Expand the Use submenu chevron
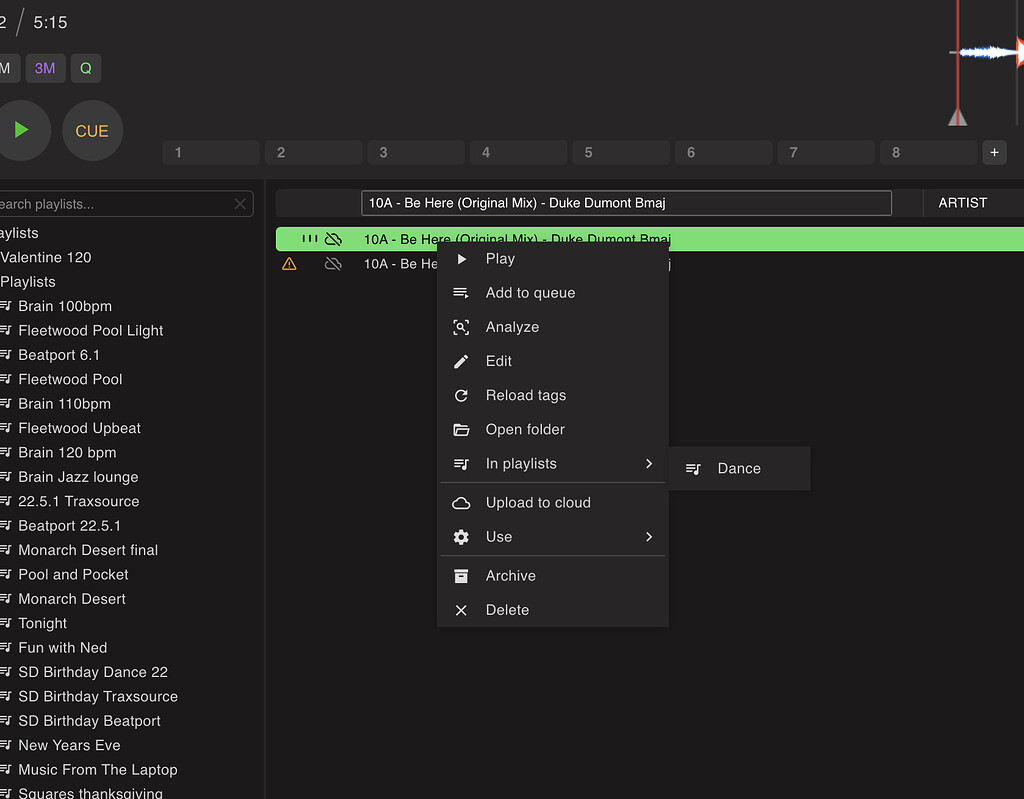Image resolution: width=1024 pixels, height=799 pixels. tap(649, 537)
